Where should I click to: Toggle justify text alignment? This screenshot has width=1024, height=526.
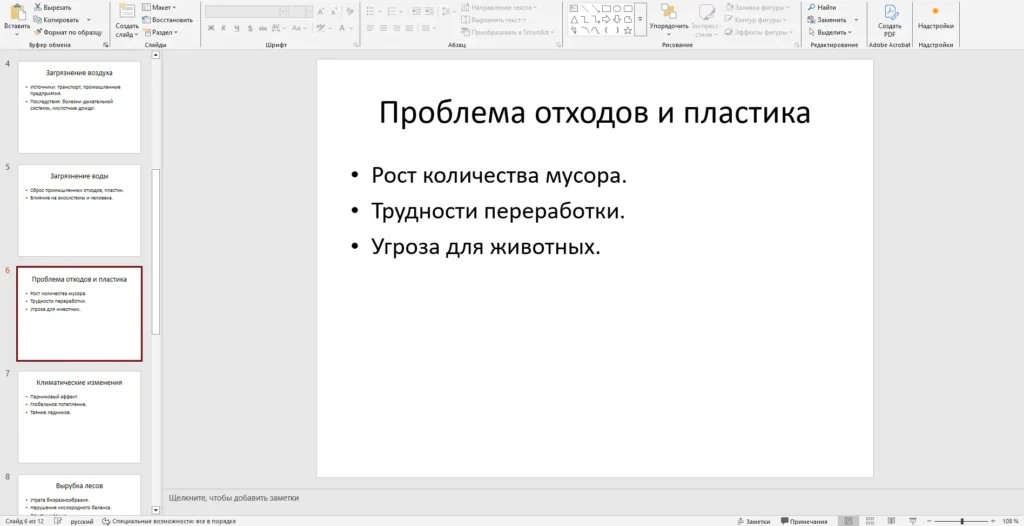(x=411, y=28)
